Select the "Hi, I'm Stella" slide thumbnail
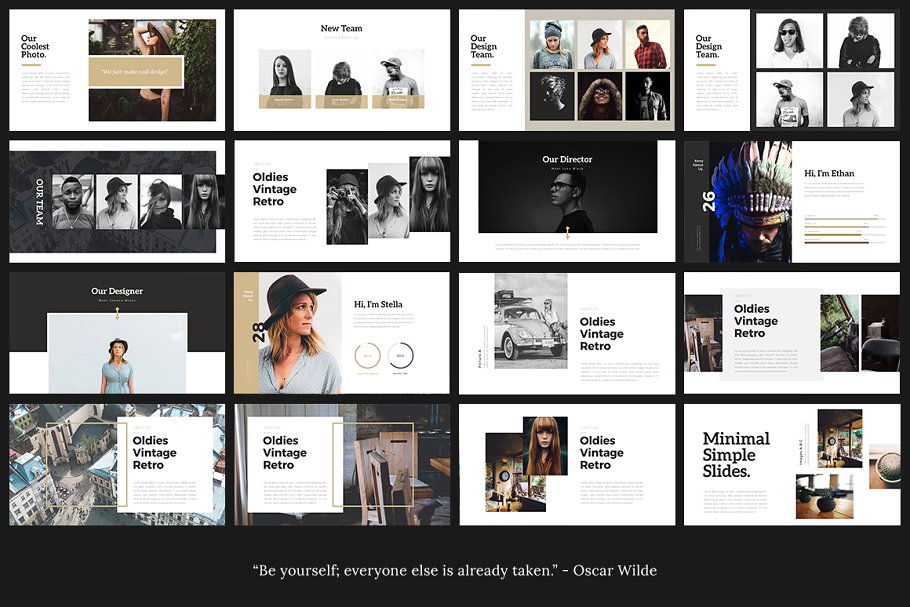This screenshot has width=910, height=607. tap(342, 331)
